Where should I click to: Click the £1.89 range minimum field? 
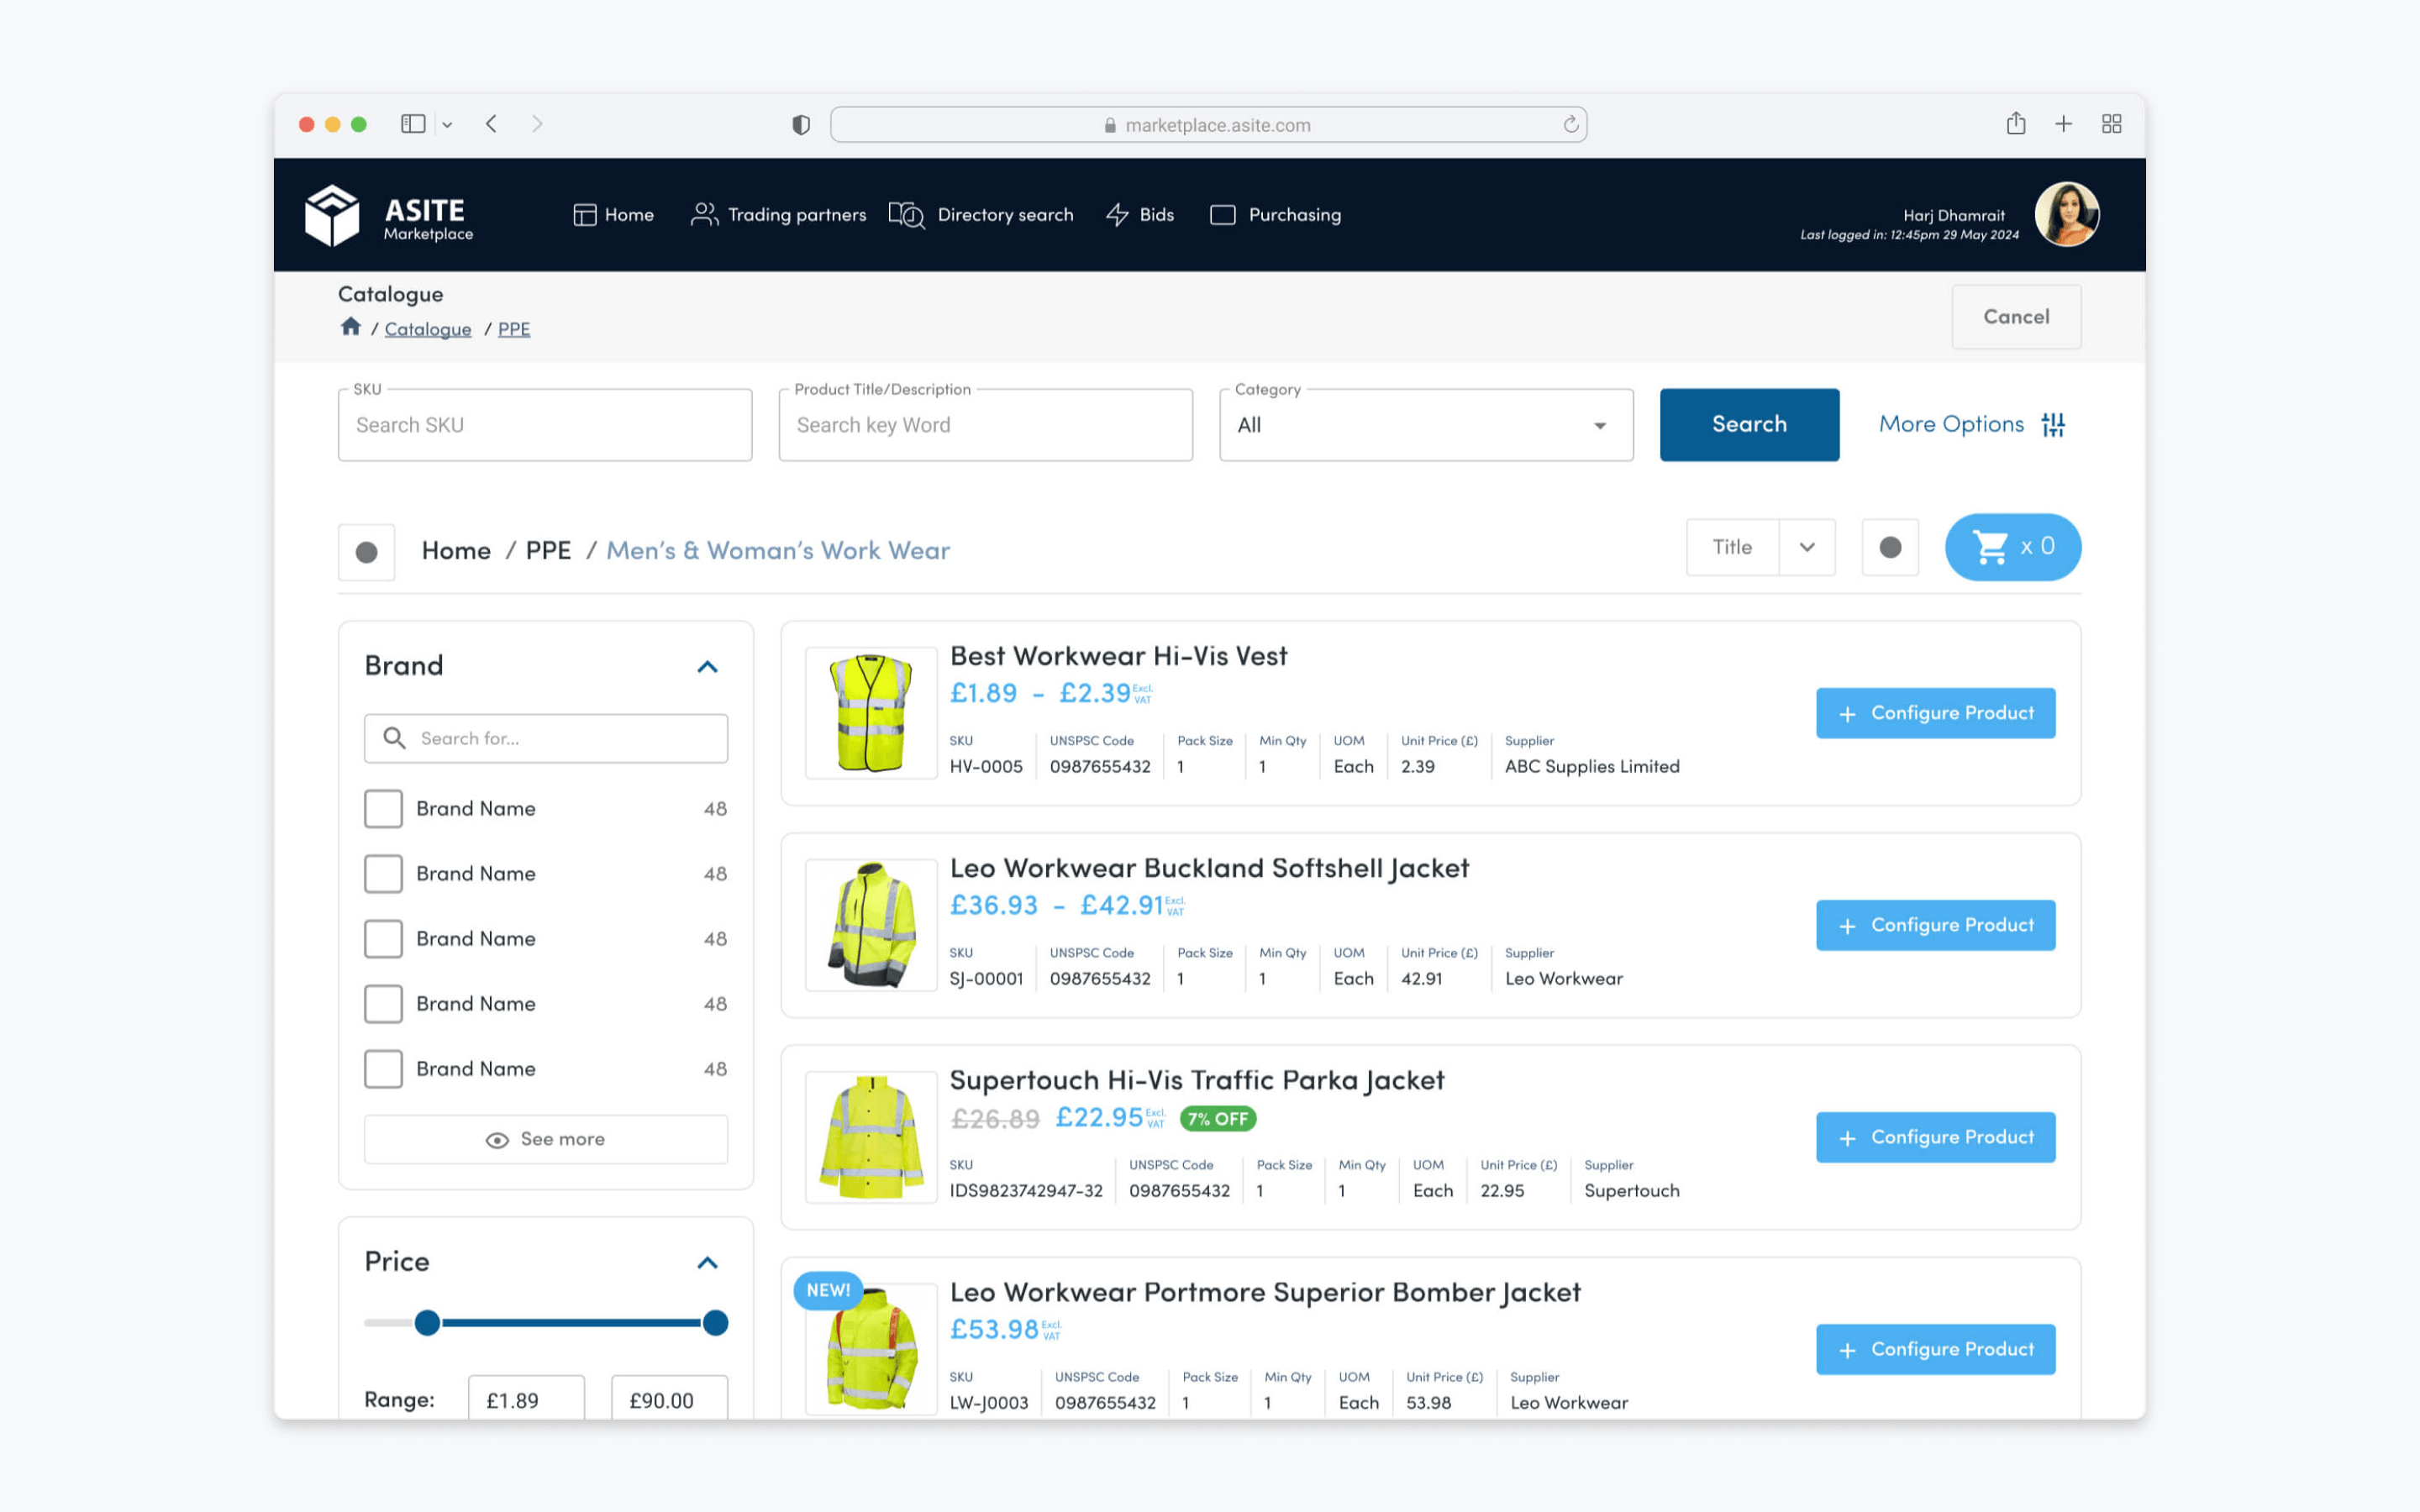[x=526, y=1399]
